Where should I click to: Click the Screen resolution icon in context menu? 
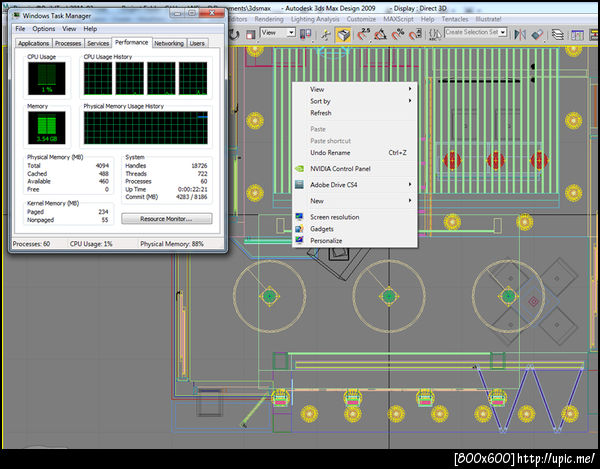299,217
